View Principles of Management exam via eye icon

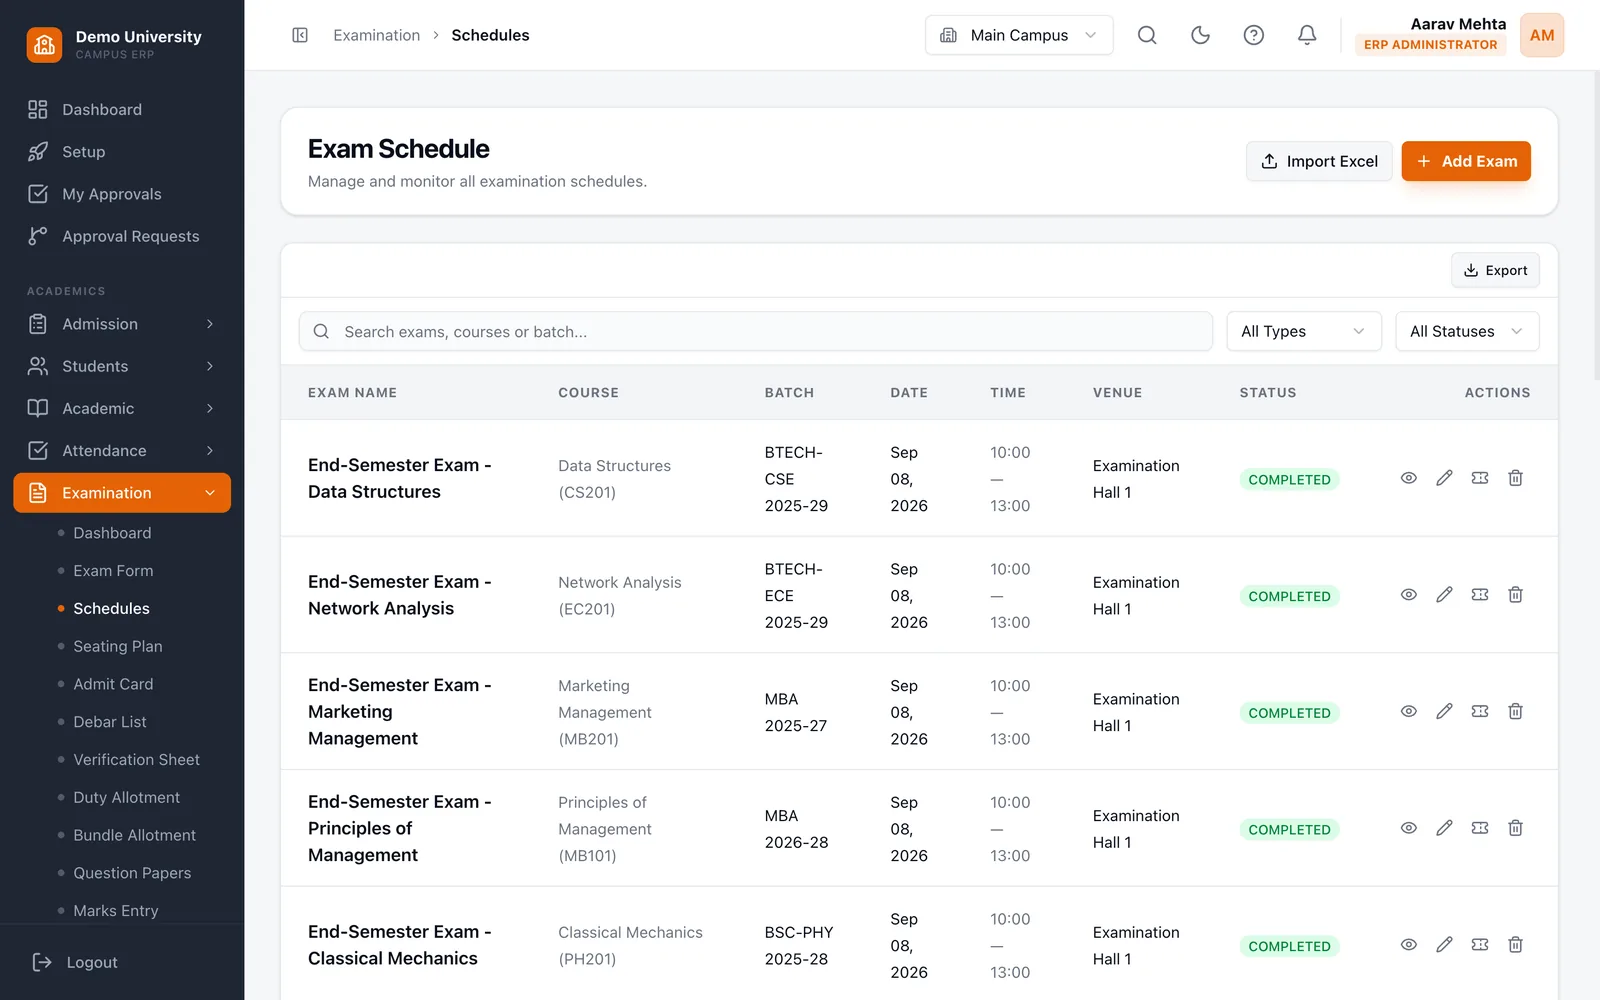(x=1408, y=828)
